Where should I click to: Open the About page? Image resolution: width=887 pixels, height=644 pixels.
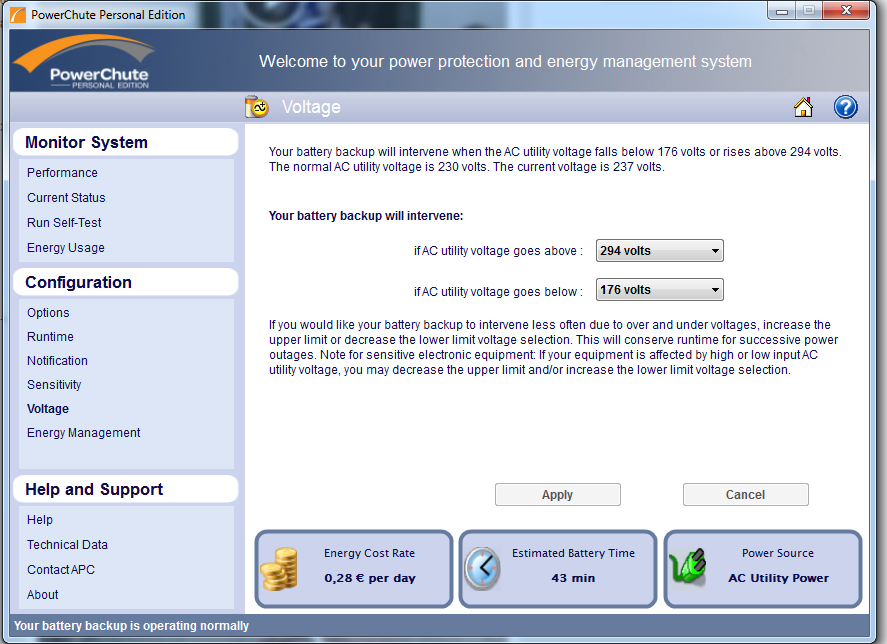coord(42,595)
